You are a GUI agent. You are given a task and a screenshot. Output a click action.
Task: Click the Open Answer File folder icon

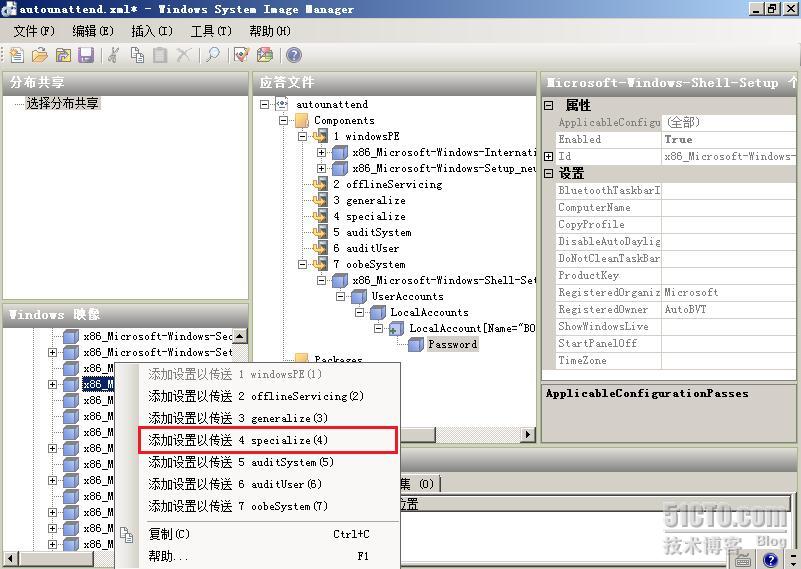40,55
